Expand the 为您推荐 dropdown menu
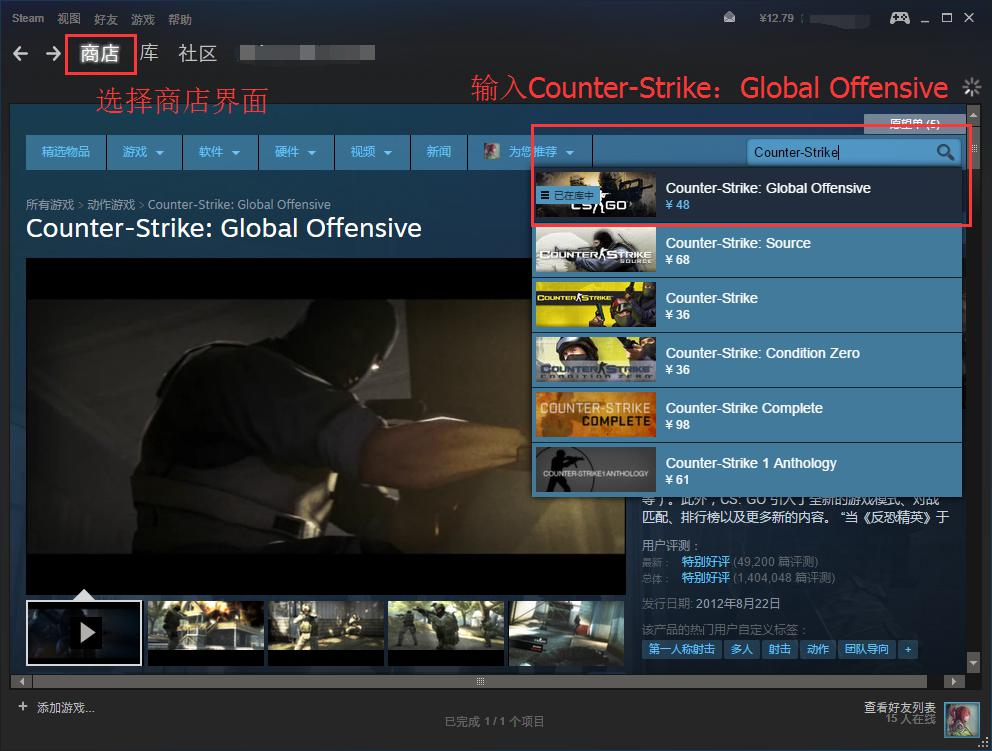This screenshot has height=751, width=992. tap(530, 152)
